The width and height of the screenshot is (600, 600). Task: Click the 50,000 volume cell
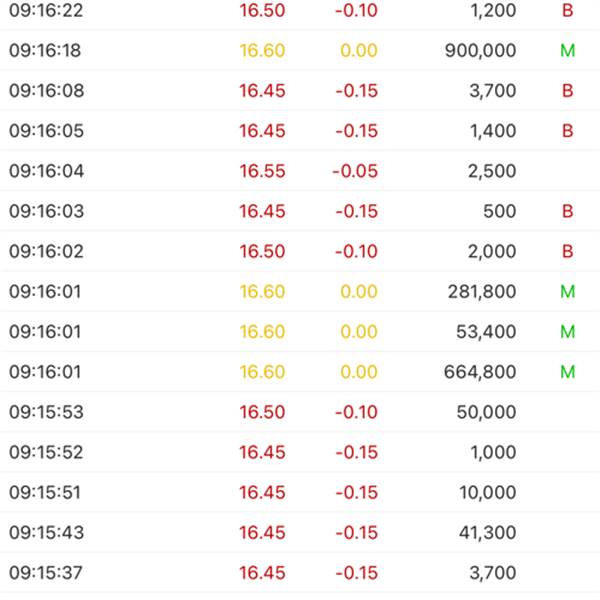click(484, 412)
